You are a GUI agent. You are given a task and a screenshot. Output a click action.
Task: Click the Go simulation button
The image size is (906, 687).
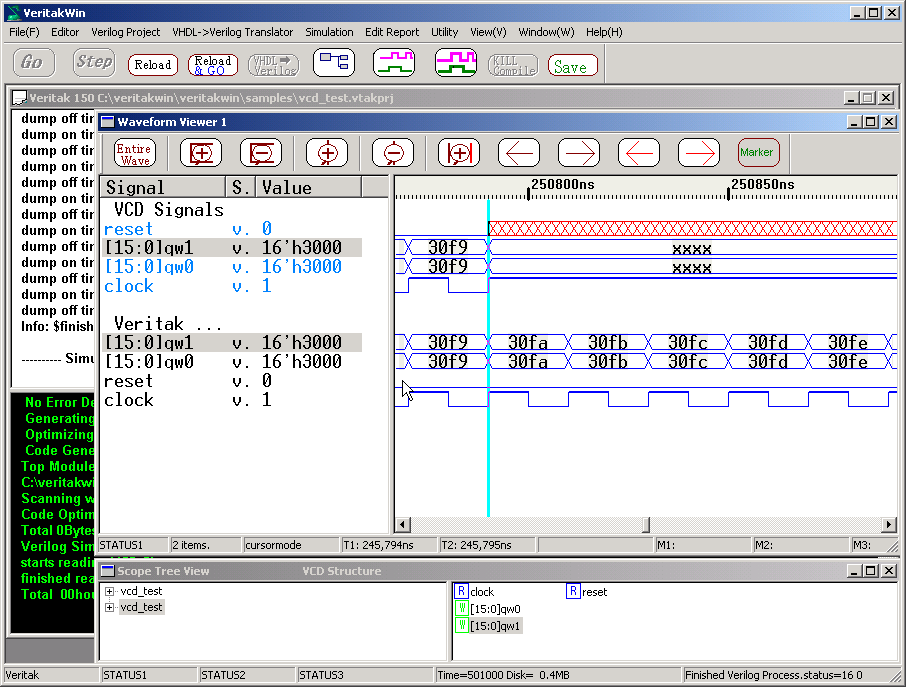click(x=34, y=62)
